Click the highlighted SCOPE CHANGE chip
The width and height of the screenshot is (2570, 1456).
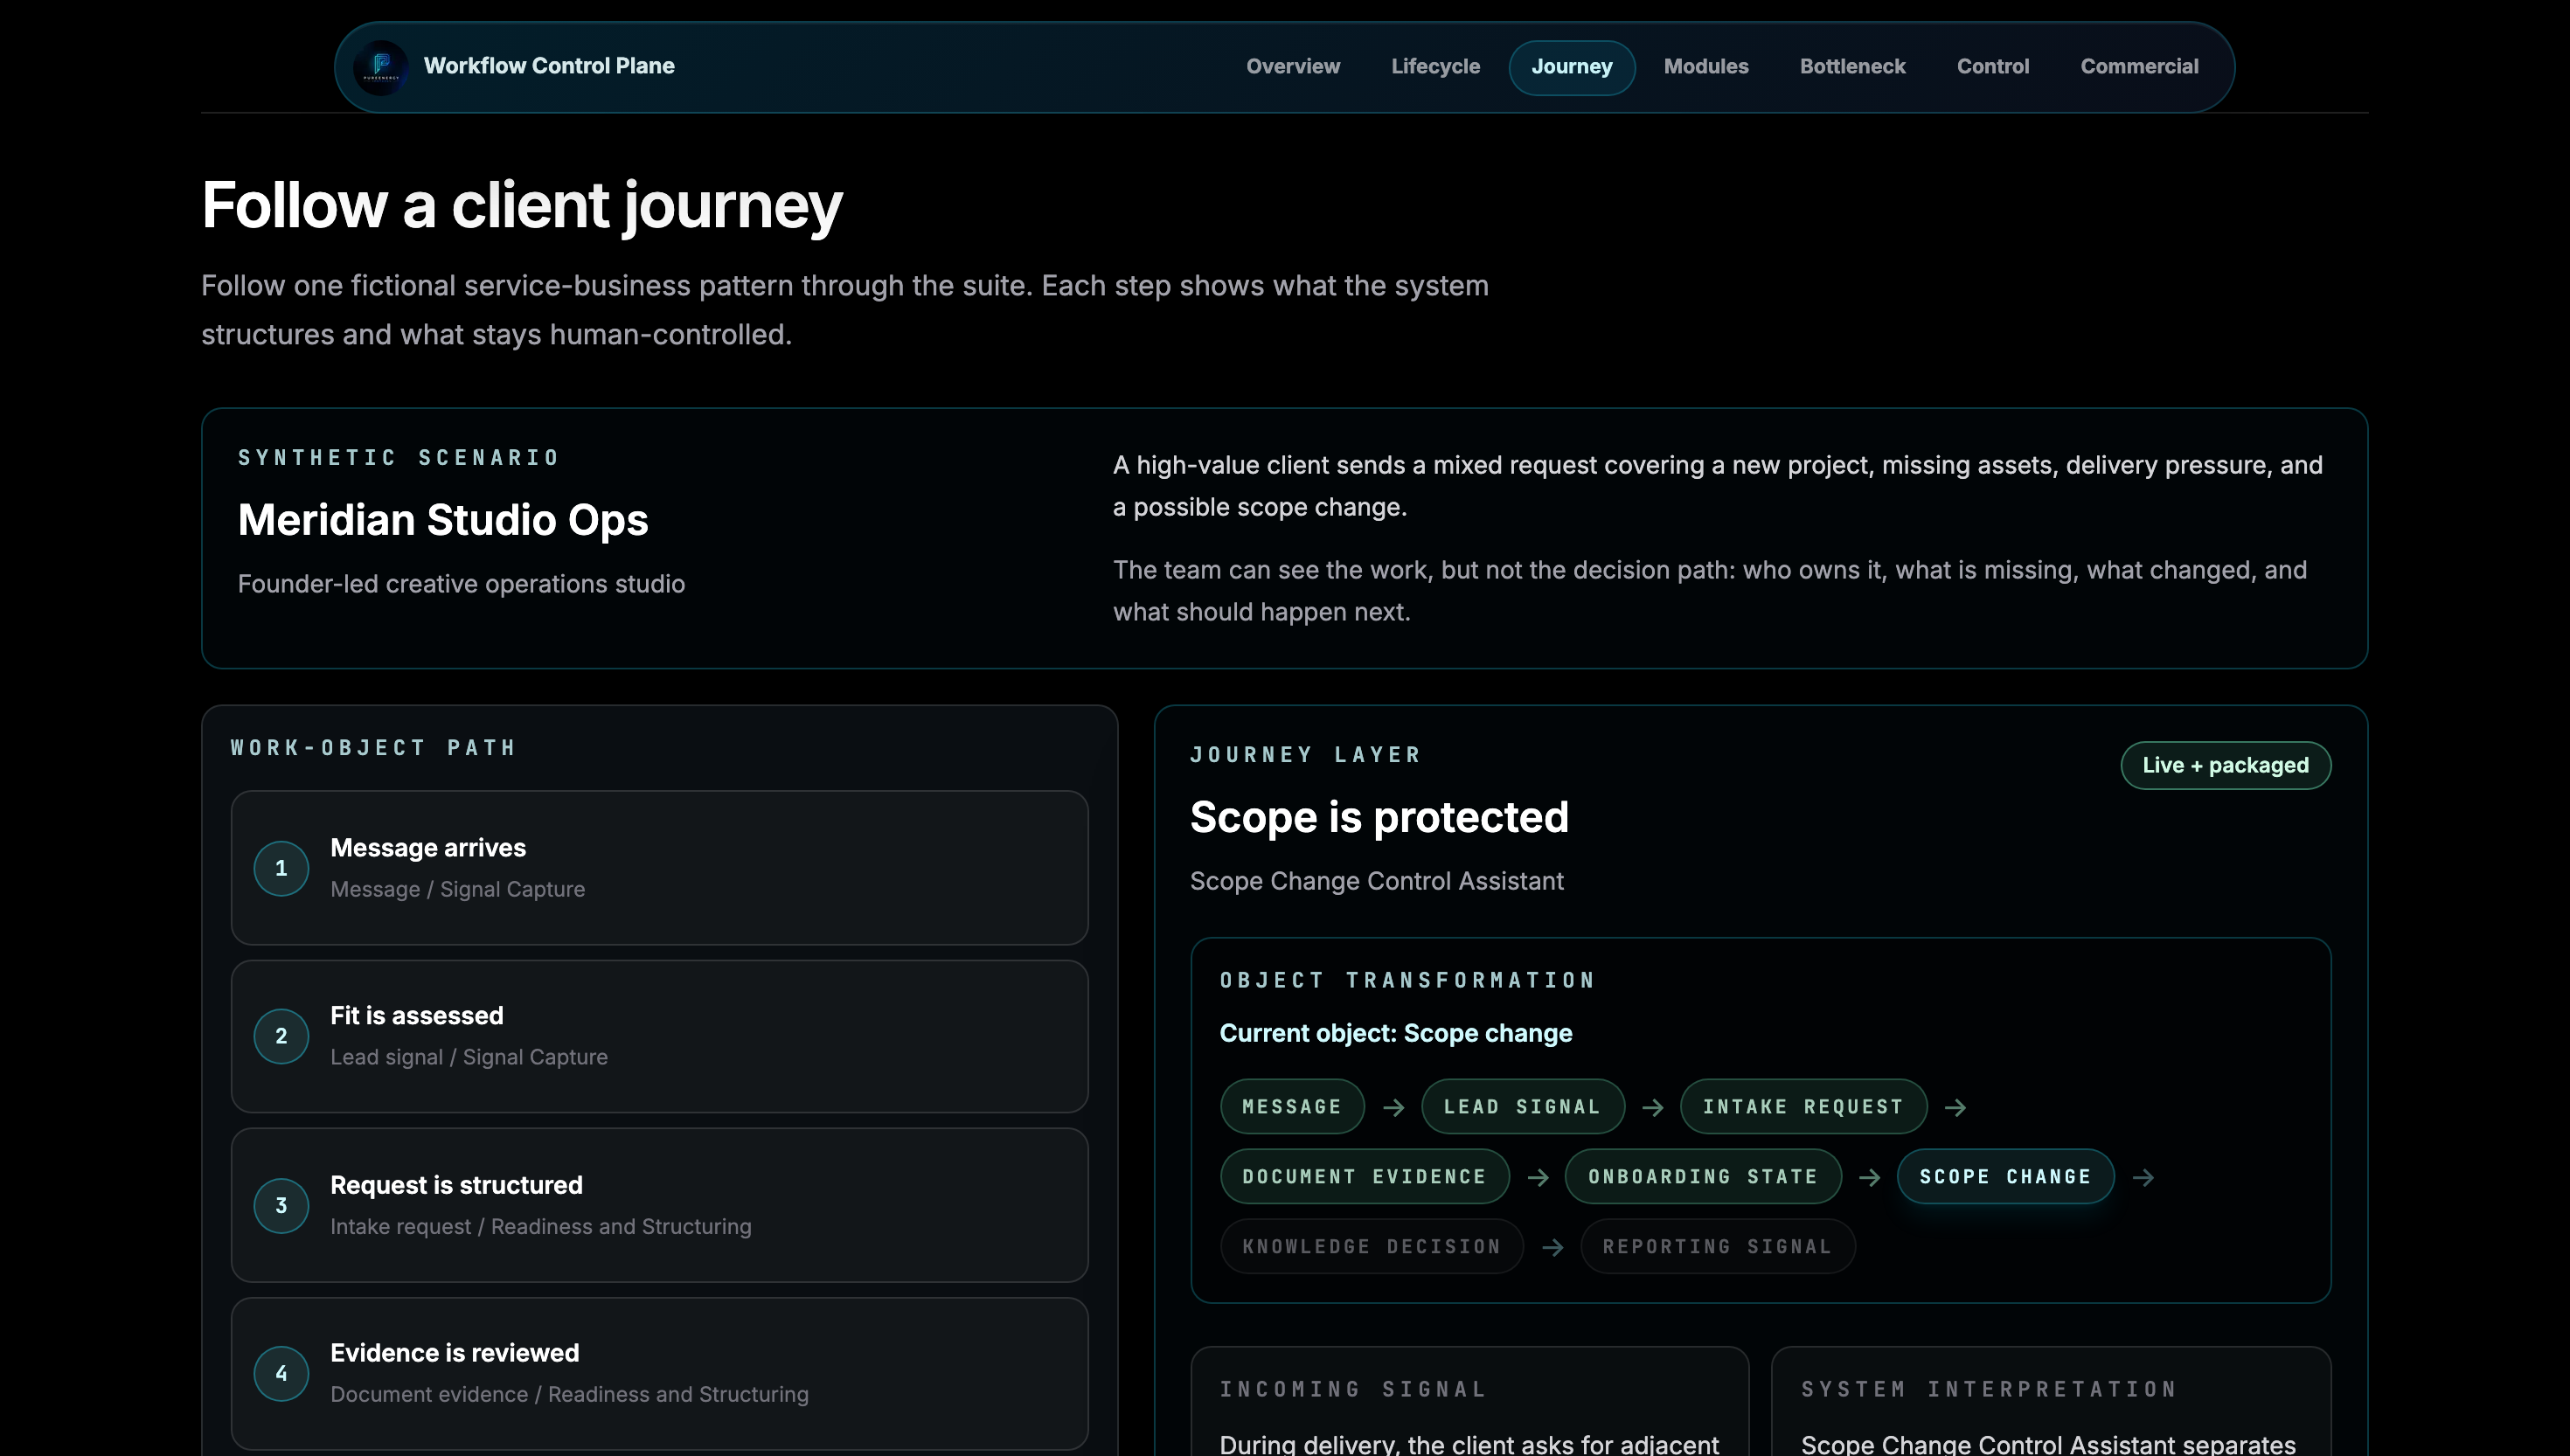tap(2005, 1176)
